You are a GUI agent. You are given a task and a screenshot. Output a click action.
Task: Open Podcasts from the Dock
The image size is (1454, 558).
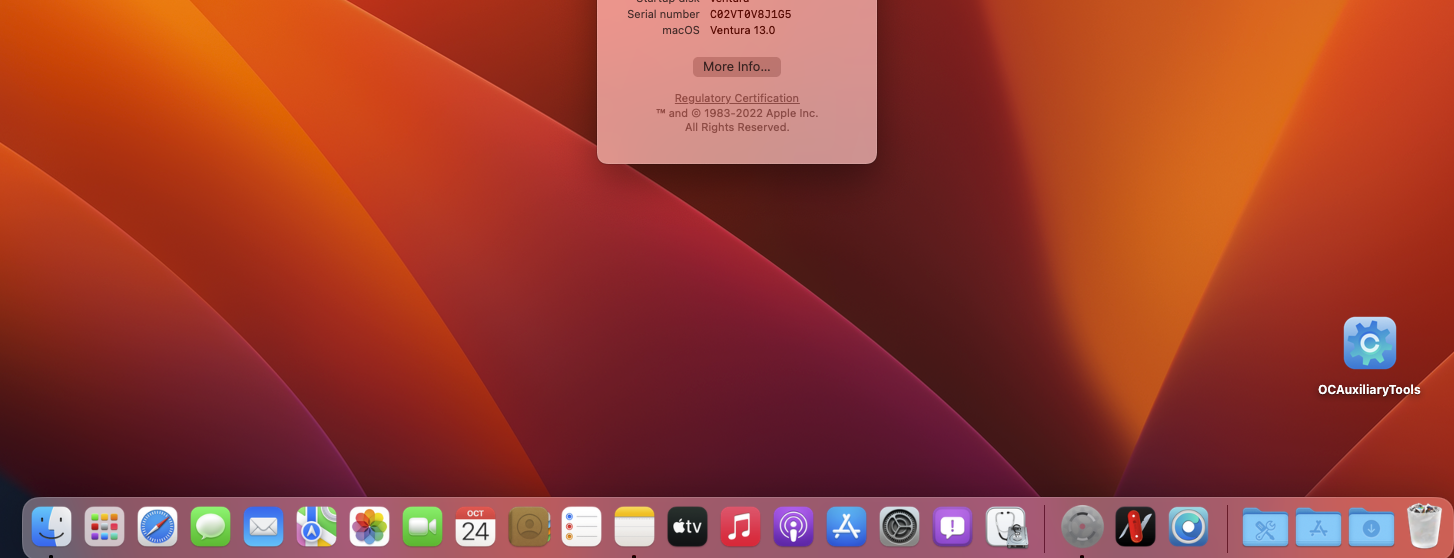tap(793, 526)
